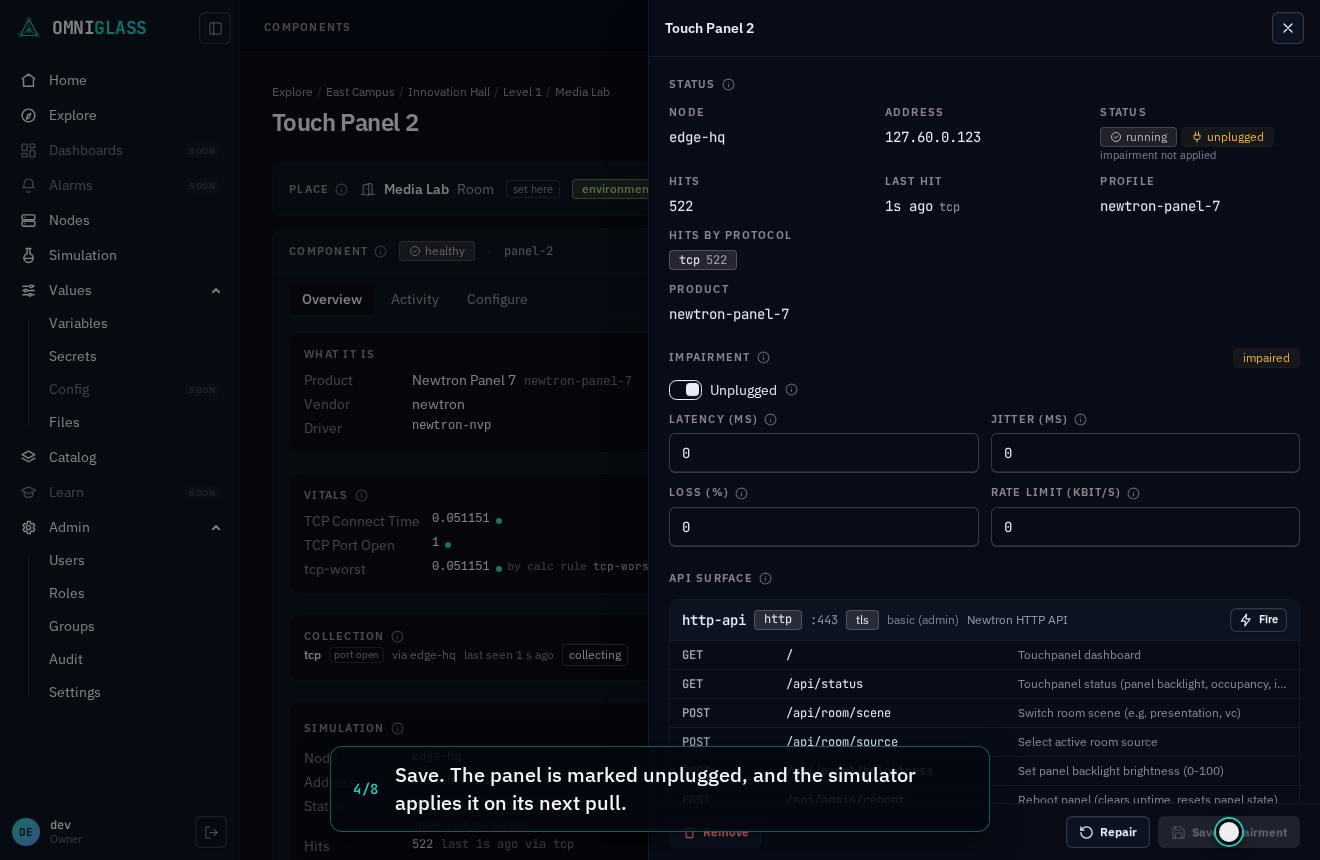The width and height of the screenshot is (1320, 860).
Task: Open Variables in the sidebar
Action: click(78, 323)
